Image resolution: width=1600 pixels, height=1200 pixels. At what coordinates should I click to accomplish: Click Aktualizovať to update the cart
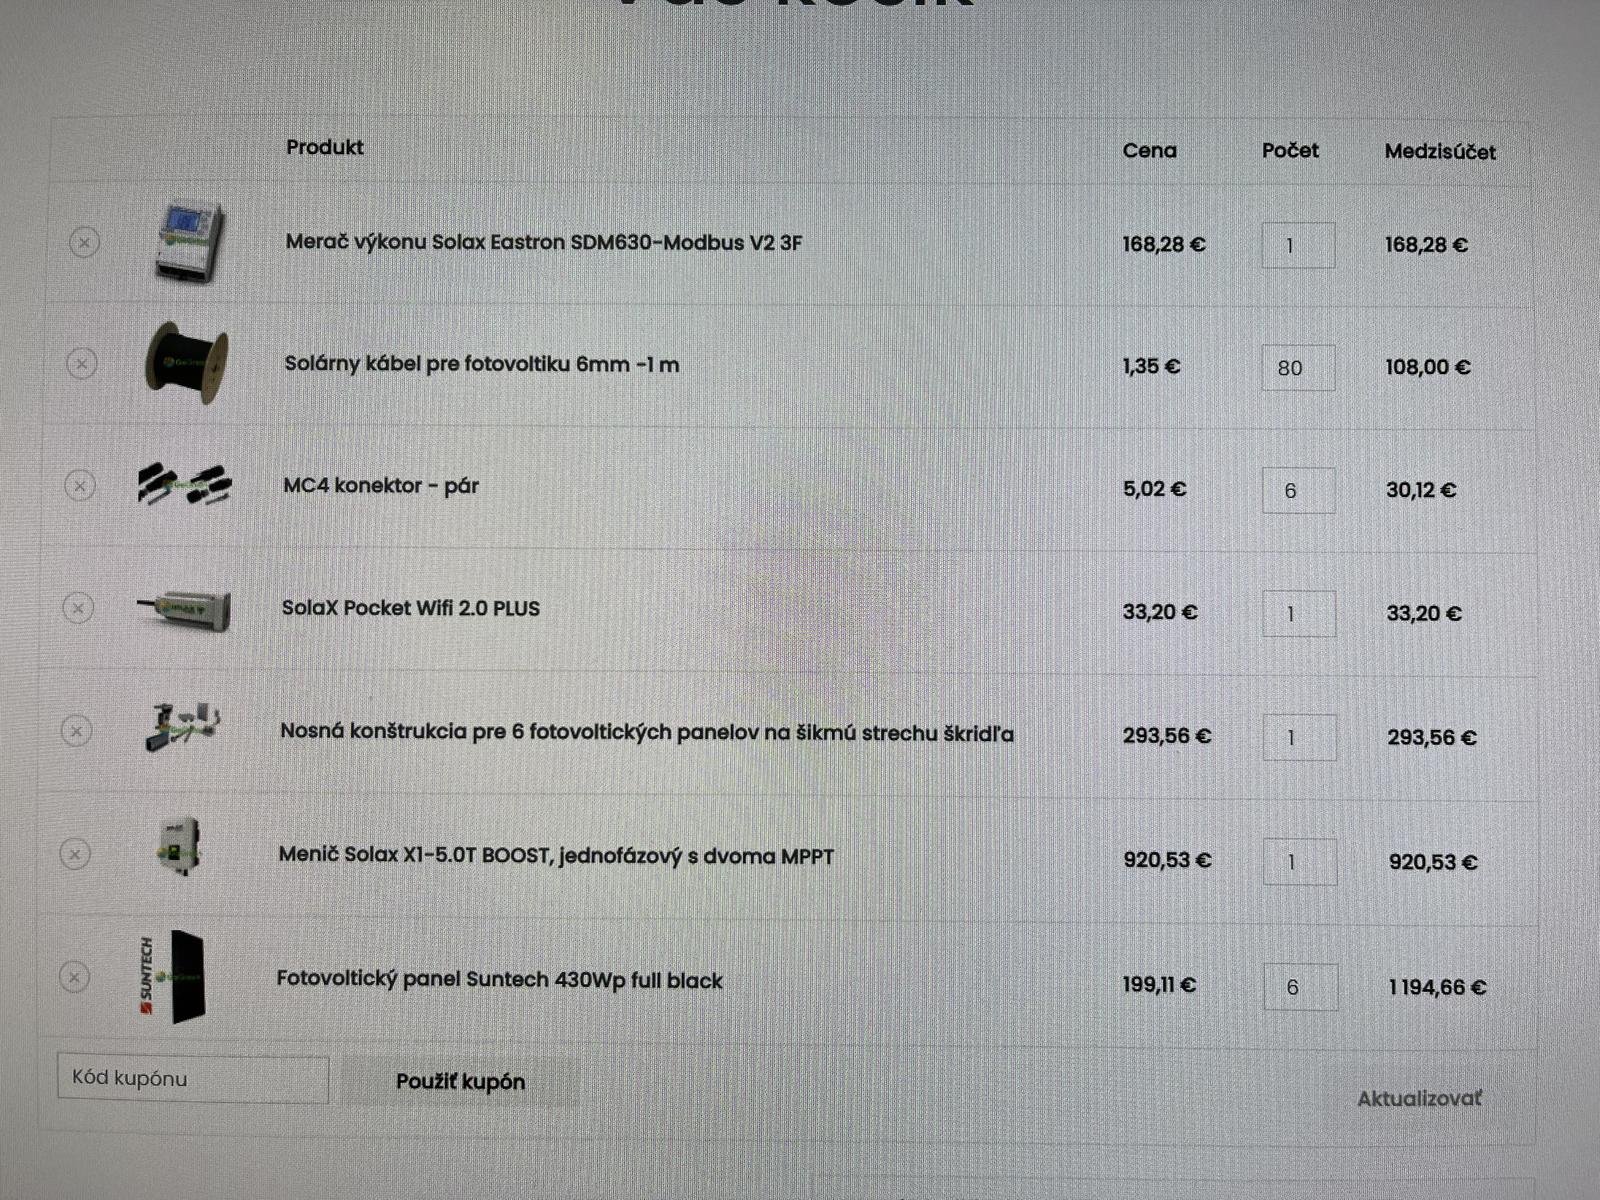[x=1419, y=1099]
